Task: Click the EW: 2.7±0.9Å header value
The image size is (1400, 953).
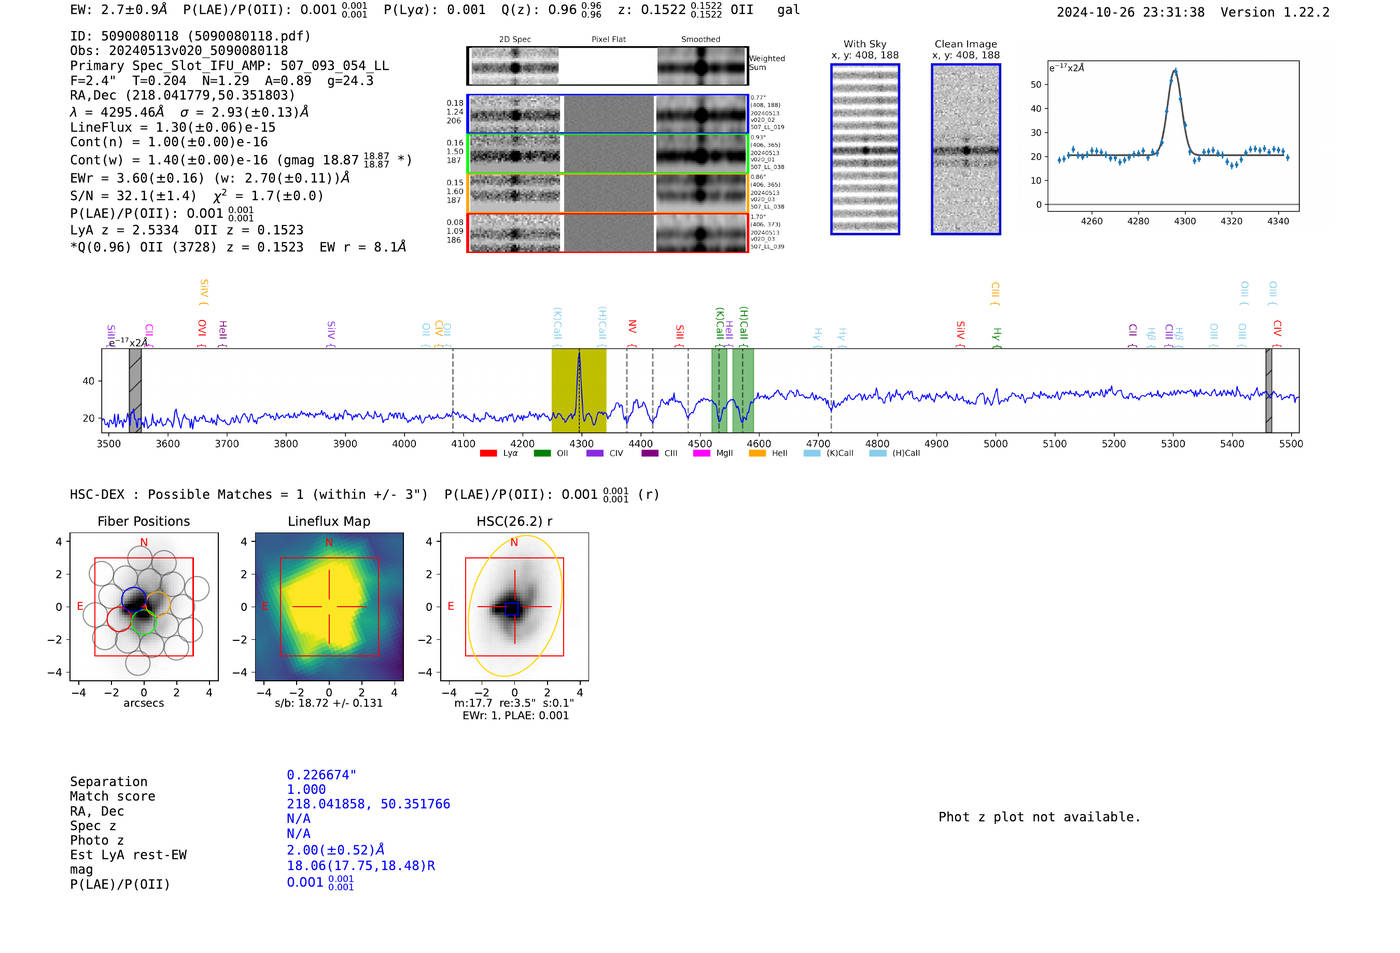Action: tap(118, 10)
